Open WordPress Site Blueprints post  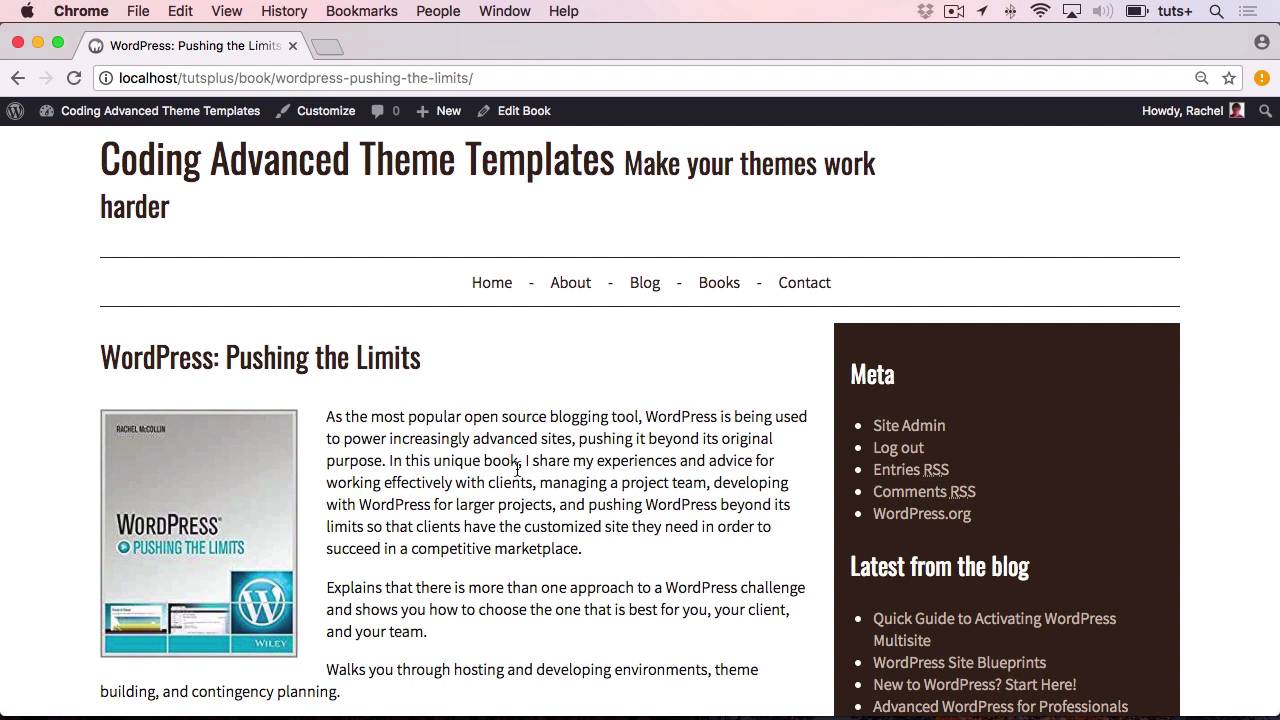coord(959,663)
